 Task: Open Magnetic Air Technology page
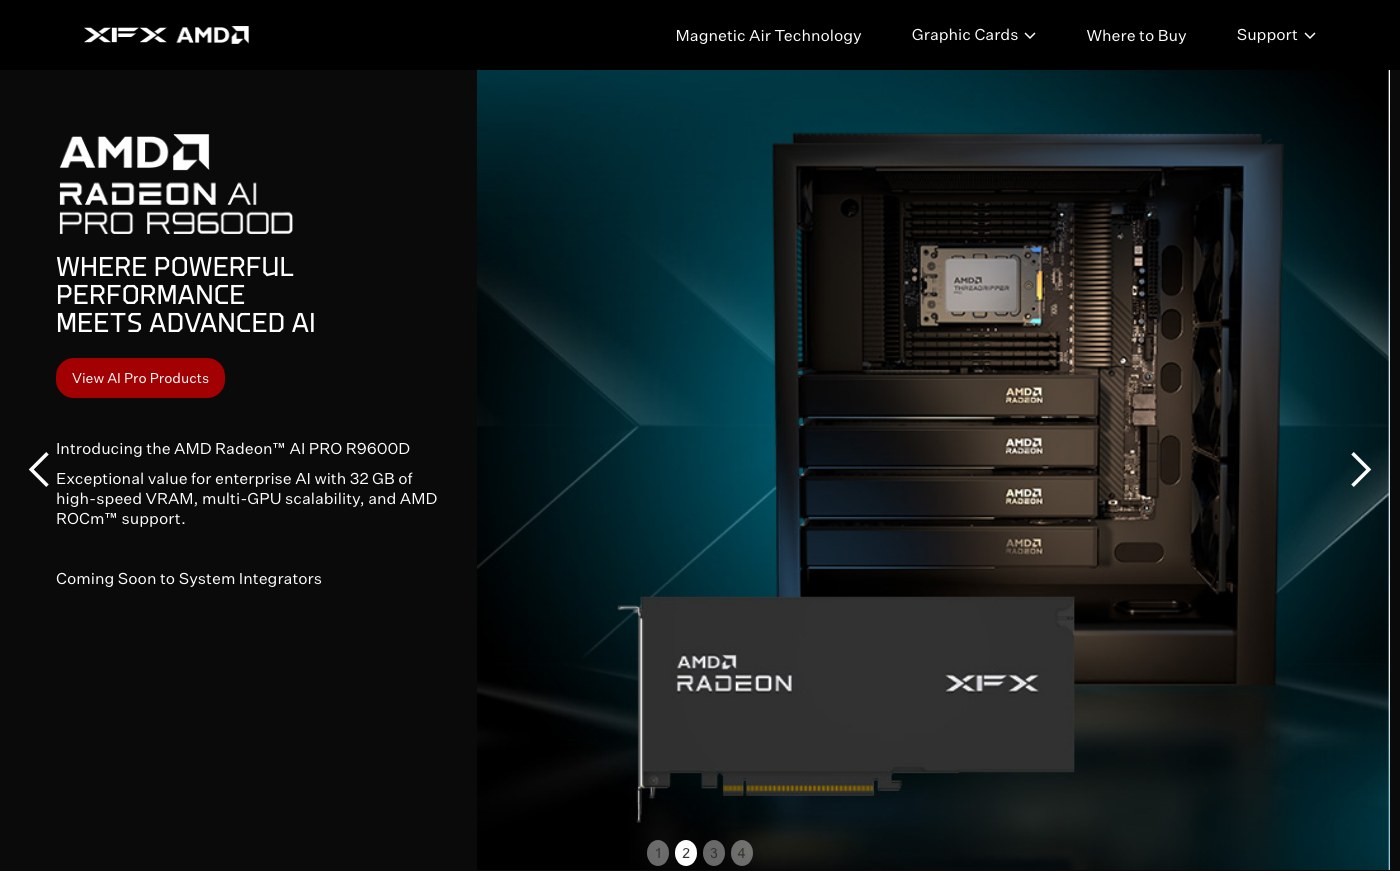768,35
